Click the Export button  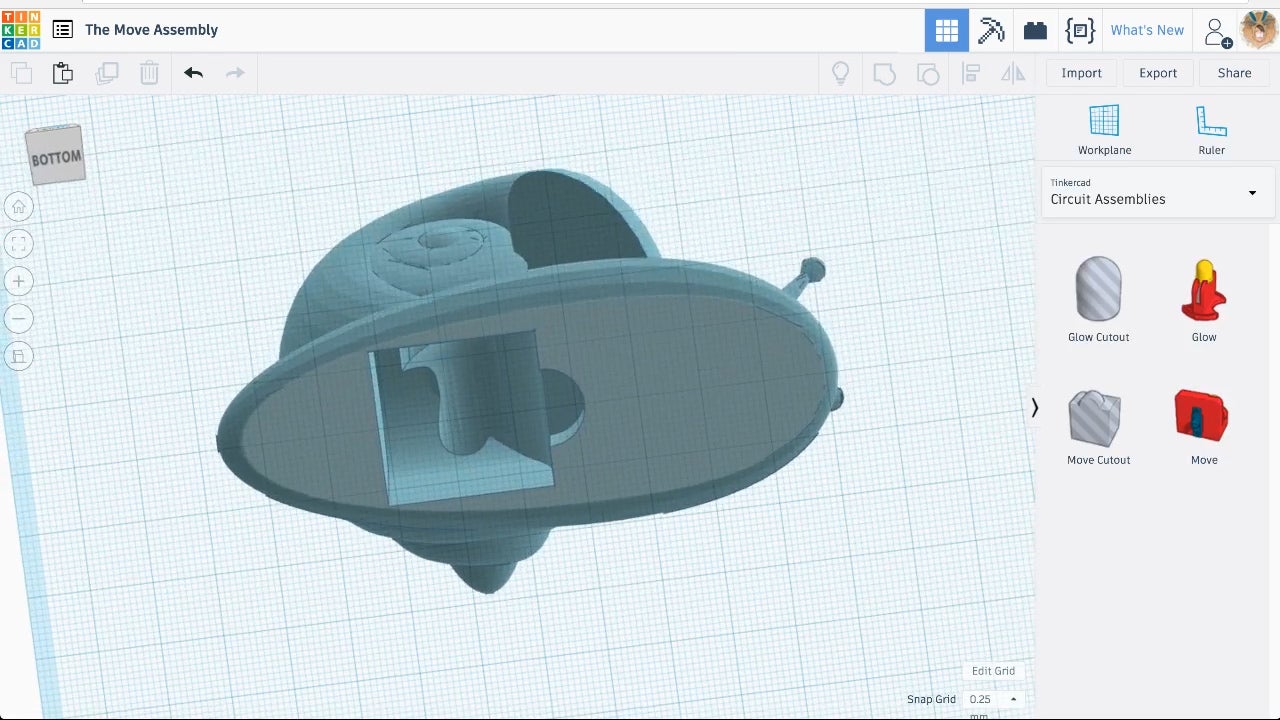[x=1158, y=73]
